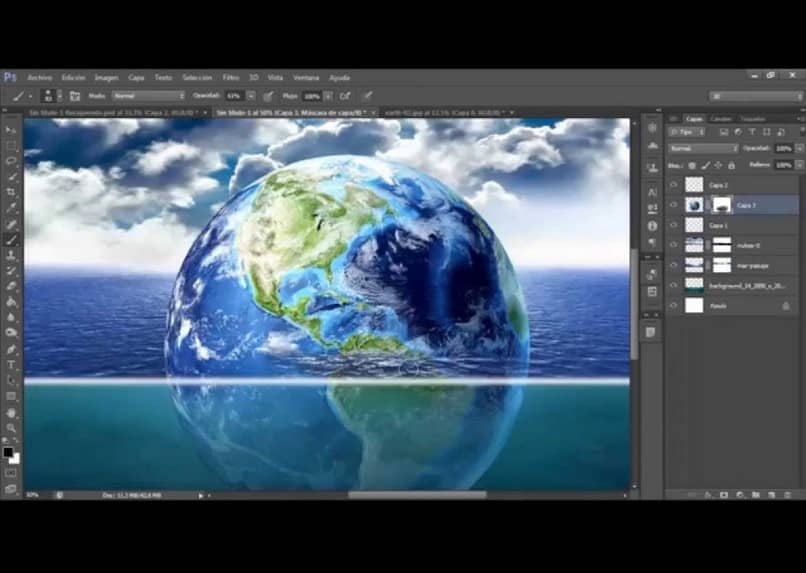Viewport: 806px width, 573px height.
Task: Select the Zoom tool
Action: (11, 428)
